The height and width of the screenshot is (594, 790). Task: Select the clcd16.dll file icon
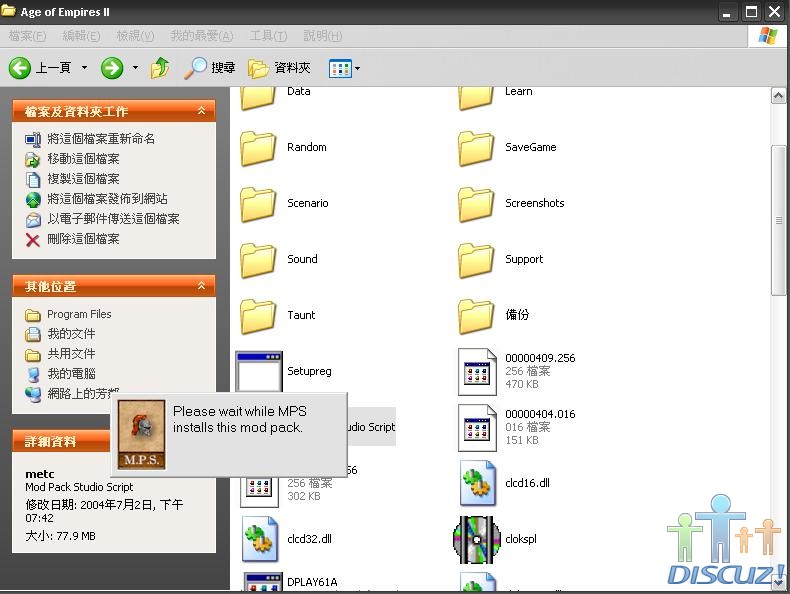pyautogui.click(x=476, y=483)
